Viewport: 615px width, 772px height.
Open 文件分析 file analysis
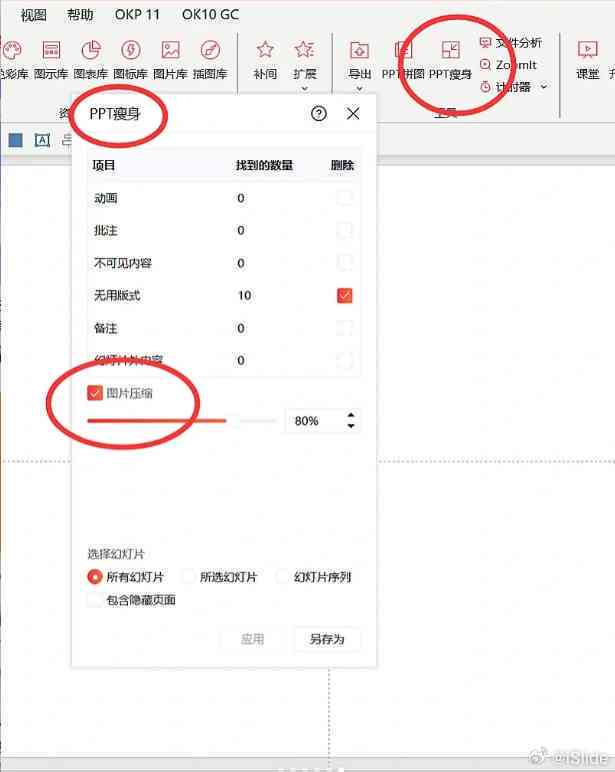(x=511, y=43)
